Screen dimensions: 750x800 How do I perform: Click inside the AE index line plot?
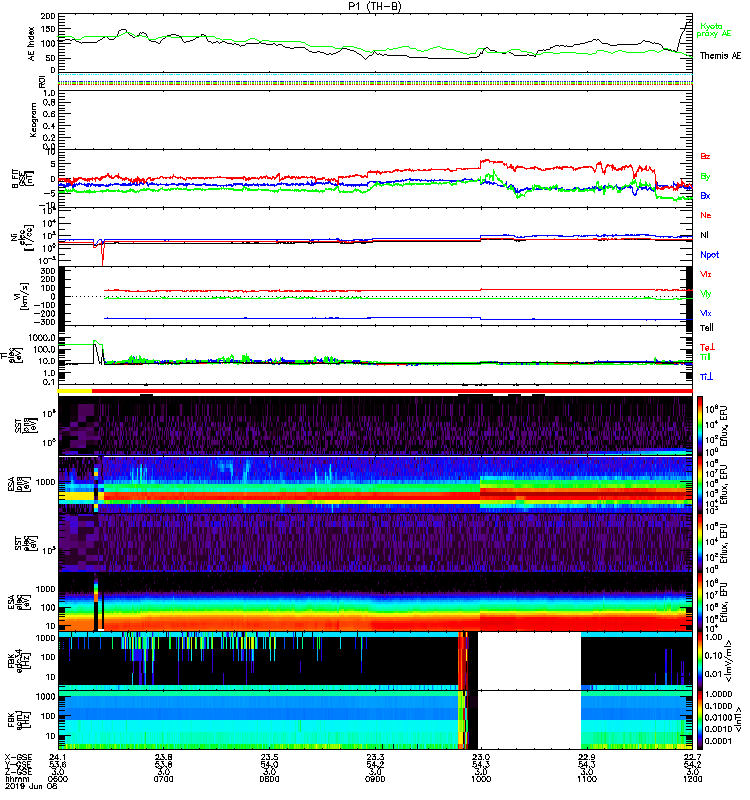[x=375, y=43]
